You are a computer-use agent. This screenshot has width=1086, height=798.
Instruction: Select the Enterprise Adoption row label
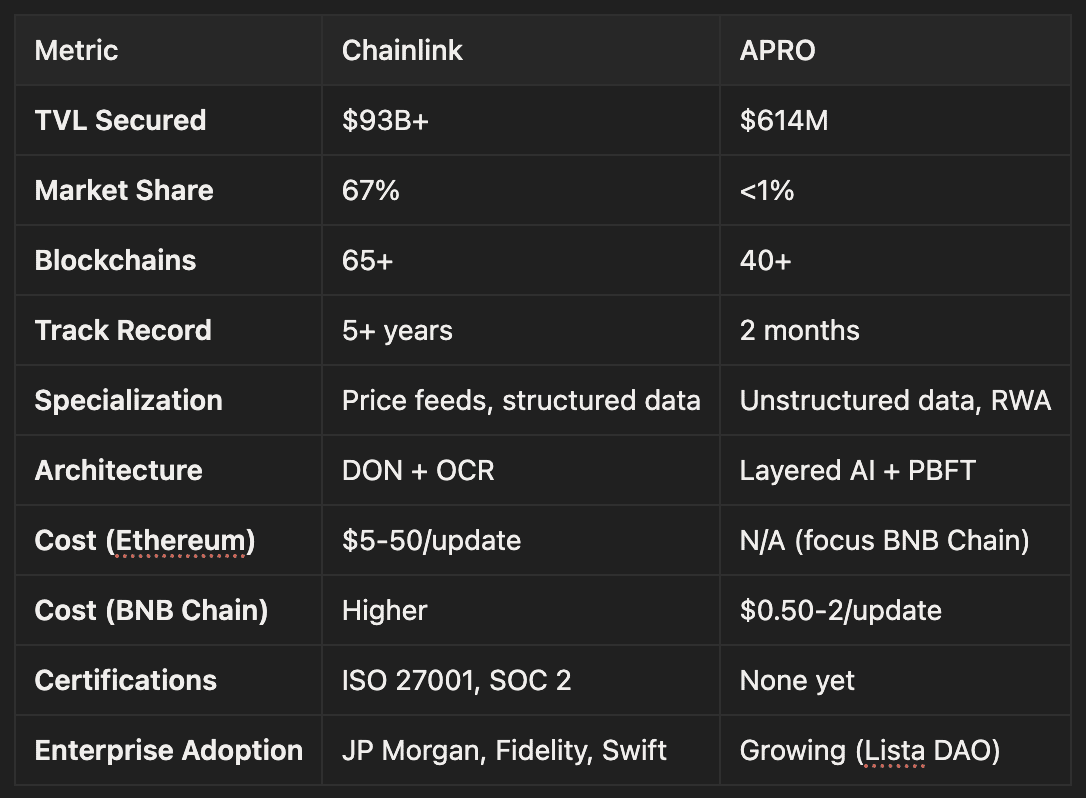coord(169,750)
